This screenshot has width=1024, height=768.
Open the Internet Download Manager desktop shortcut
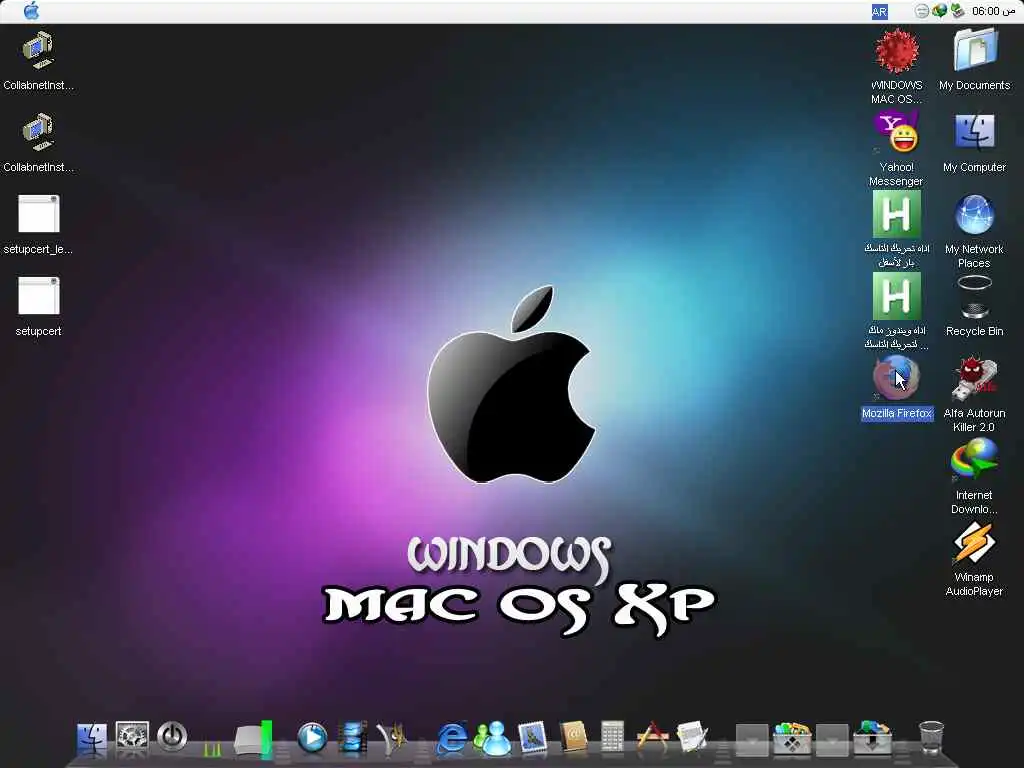click(974, 460)
